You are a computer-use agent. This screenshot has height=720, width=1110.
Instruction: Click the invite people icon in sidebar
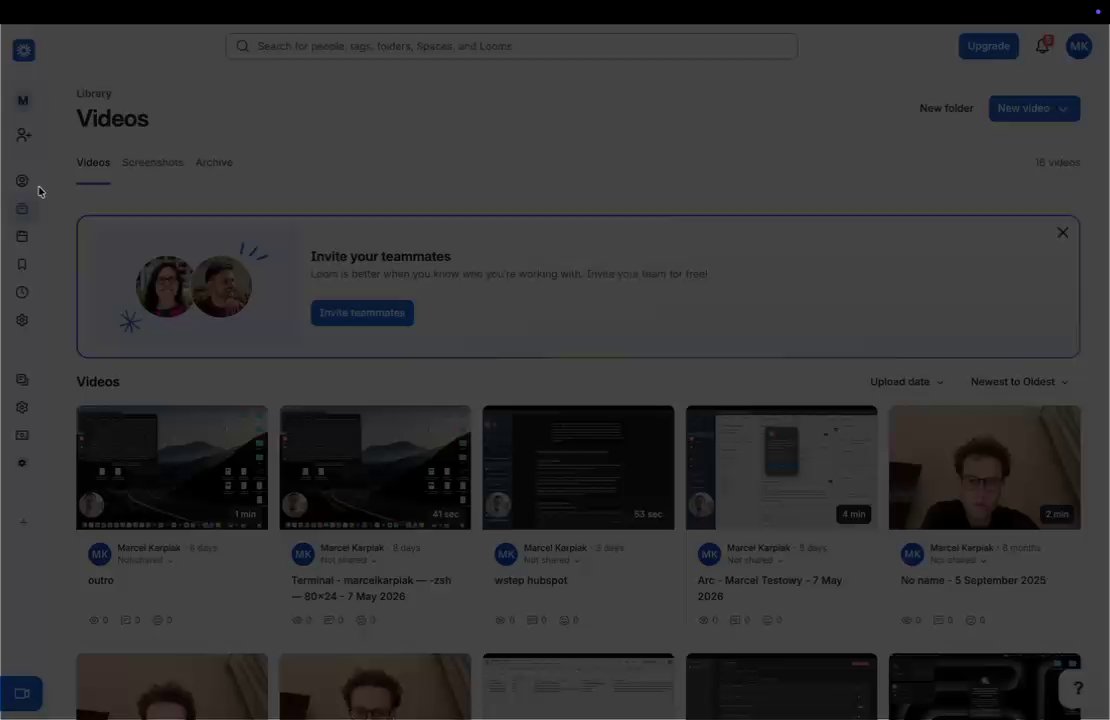tap(23, 135)
